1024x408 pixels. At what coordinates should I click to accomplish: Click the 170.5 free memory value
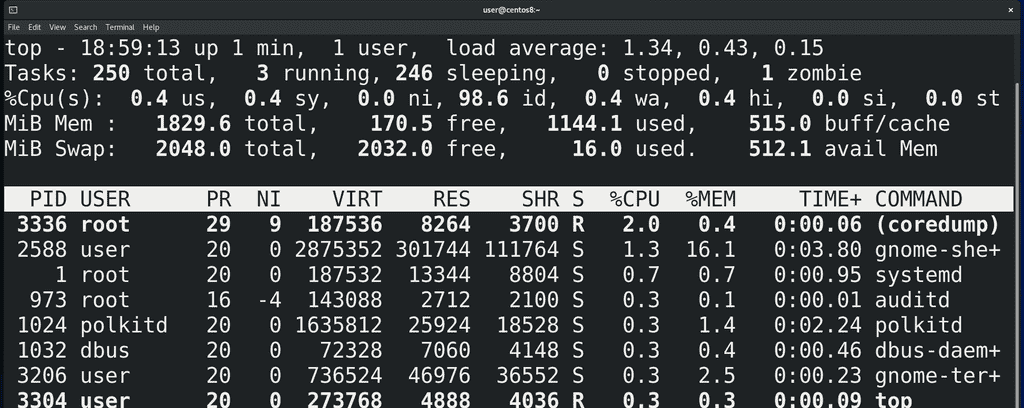click(x=402, y=123)
